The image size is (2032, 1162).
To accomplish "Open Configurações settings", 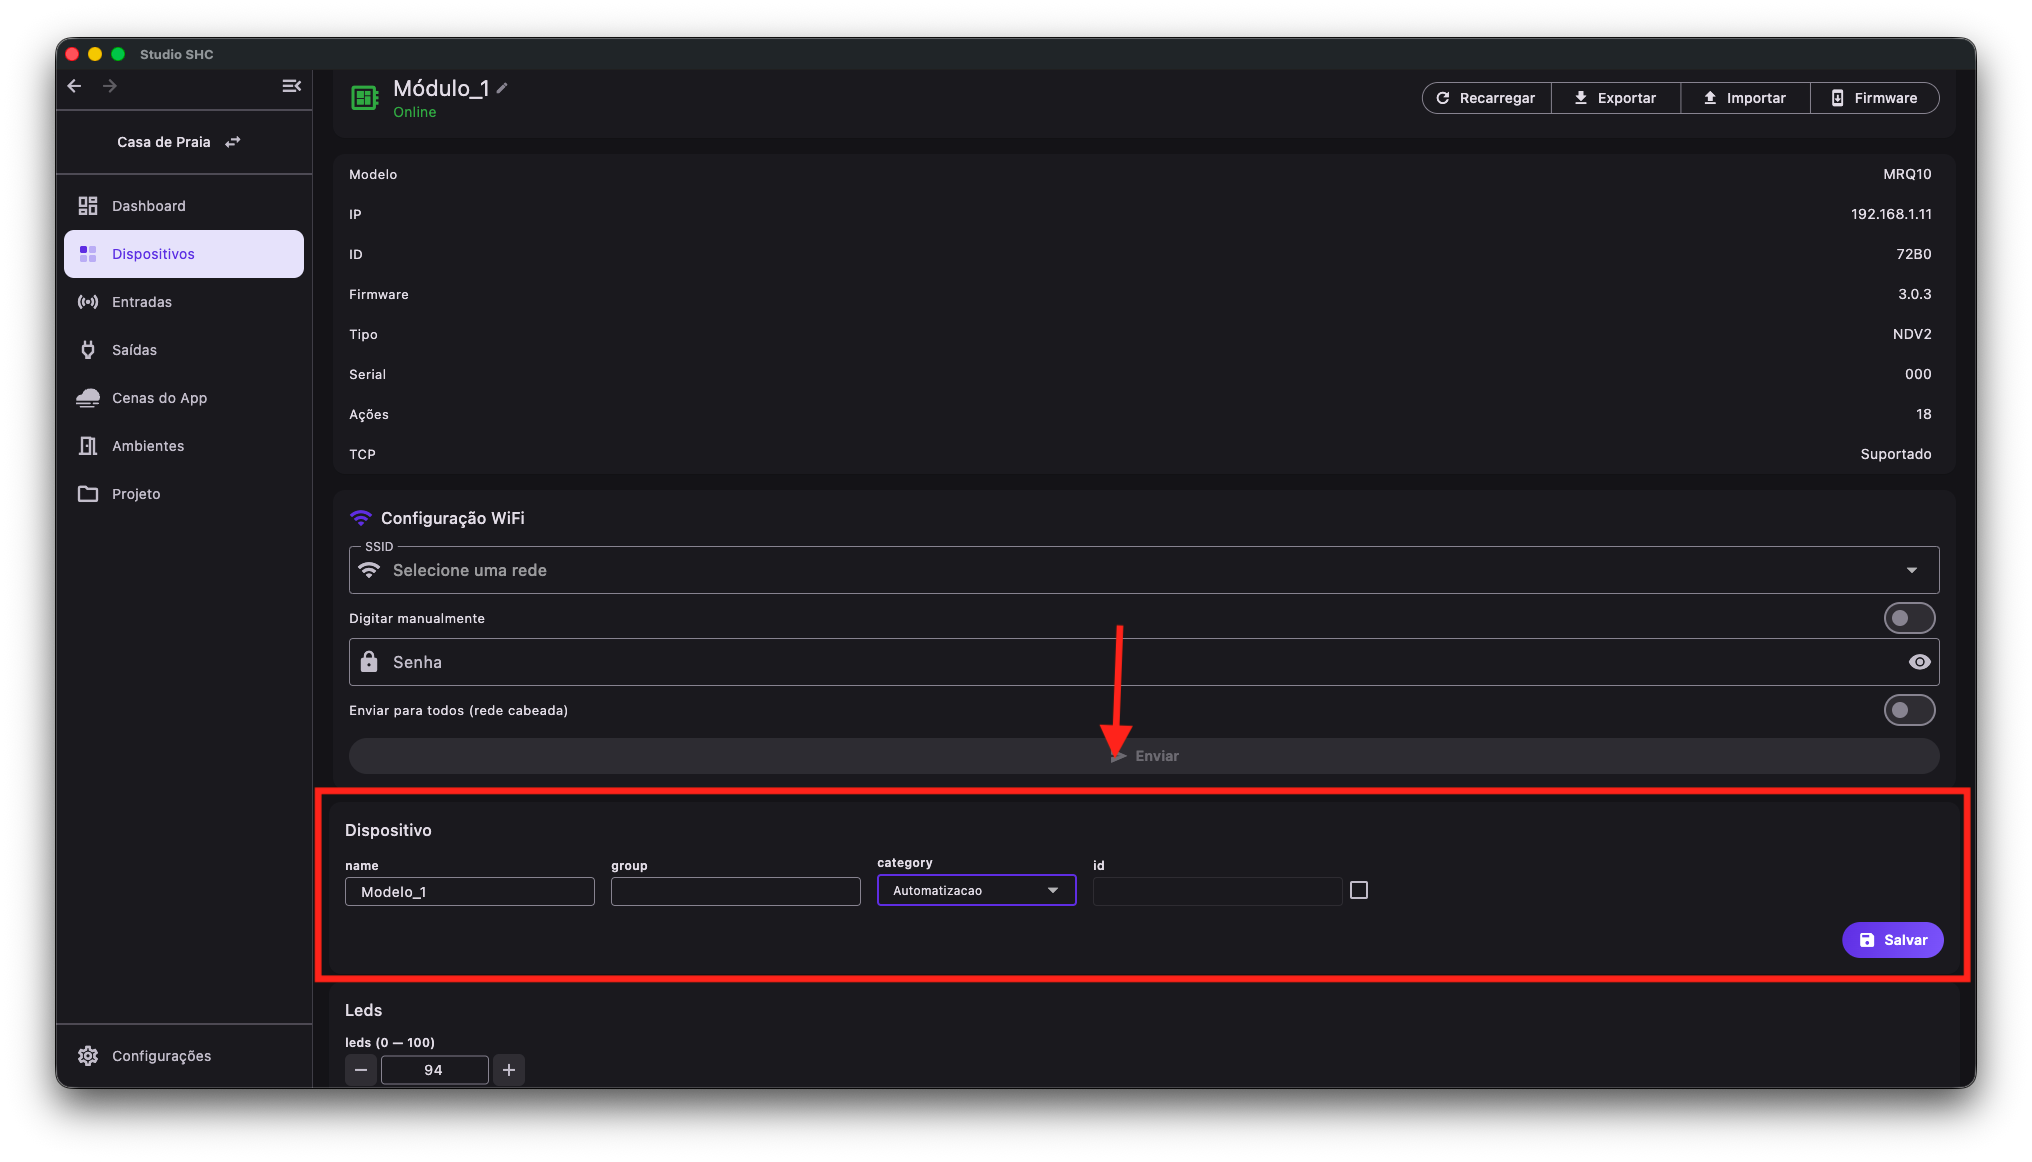I will [184, 1056].
